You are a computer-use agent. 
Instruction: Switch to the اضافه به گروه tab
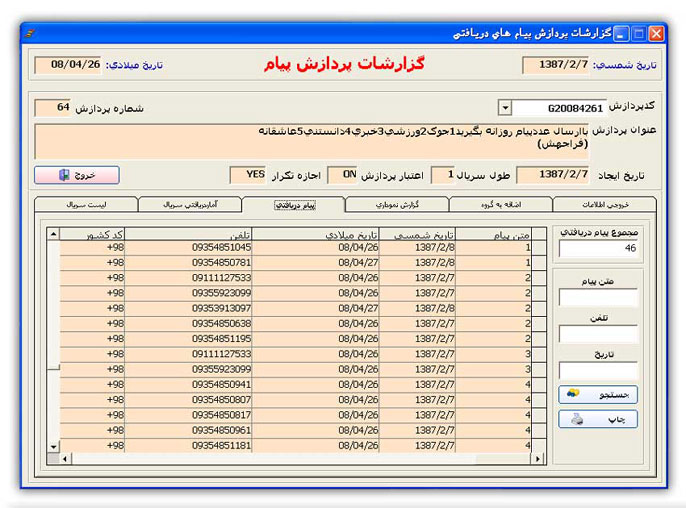pos(501,205)
